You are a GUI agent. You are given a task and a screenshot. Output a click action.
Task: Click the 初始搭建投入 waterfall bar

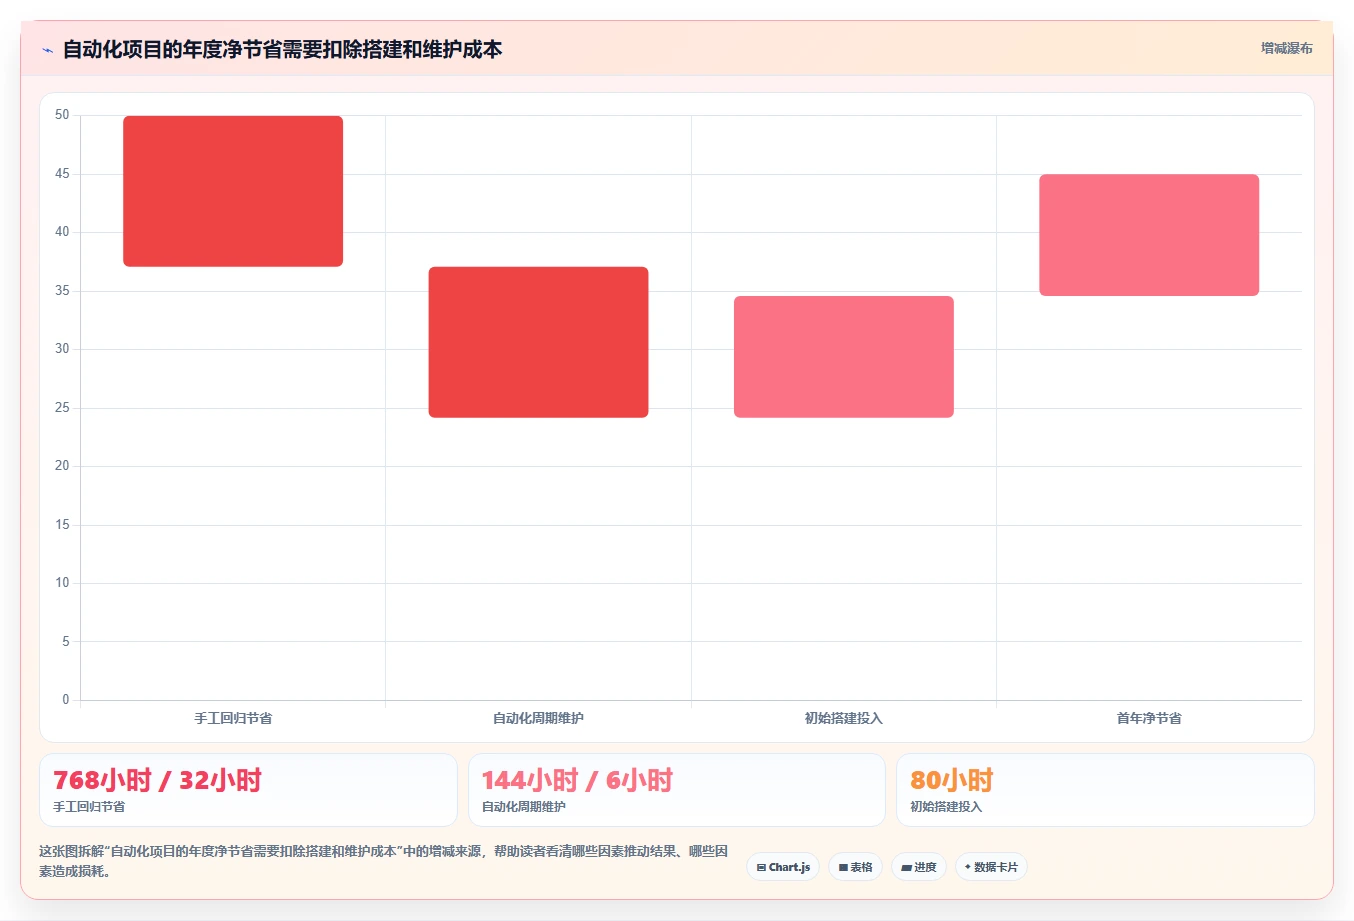pos(844,357)
